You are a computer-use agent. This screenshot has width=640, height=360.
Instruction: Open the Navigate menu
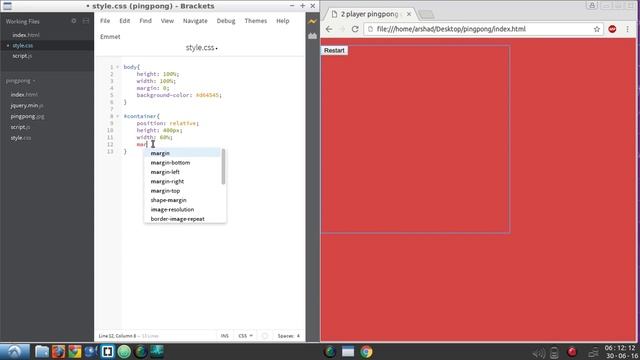pyautogui.click(x=195, y=21)
